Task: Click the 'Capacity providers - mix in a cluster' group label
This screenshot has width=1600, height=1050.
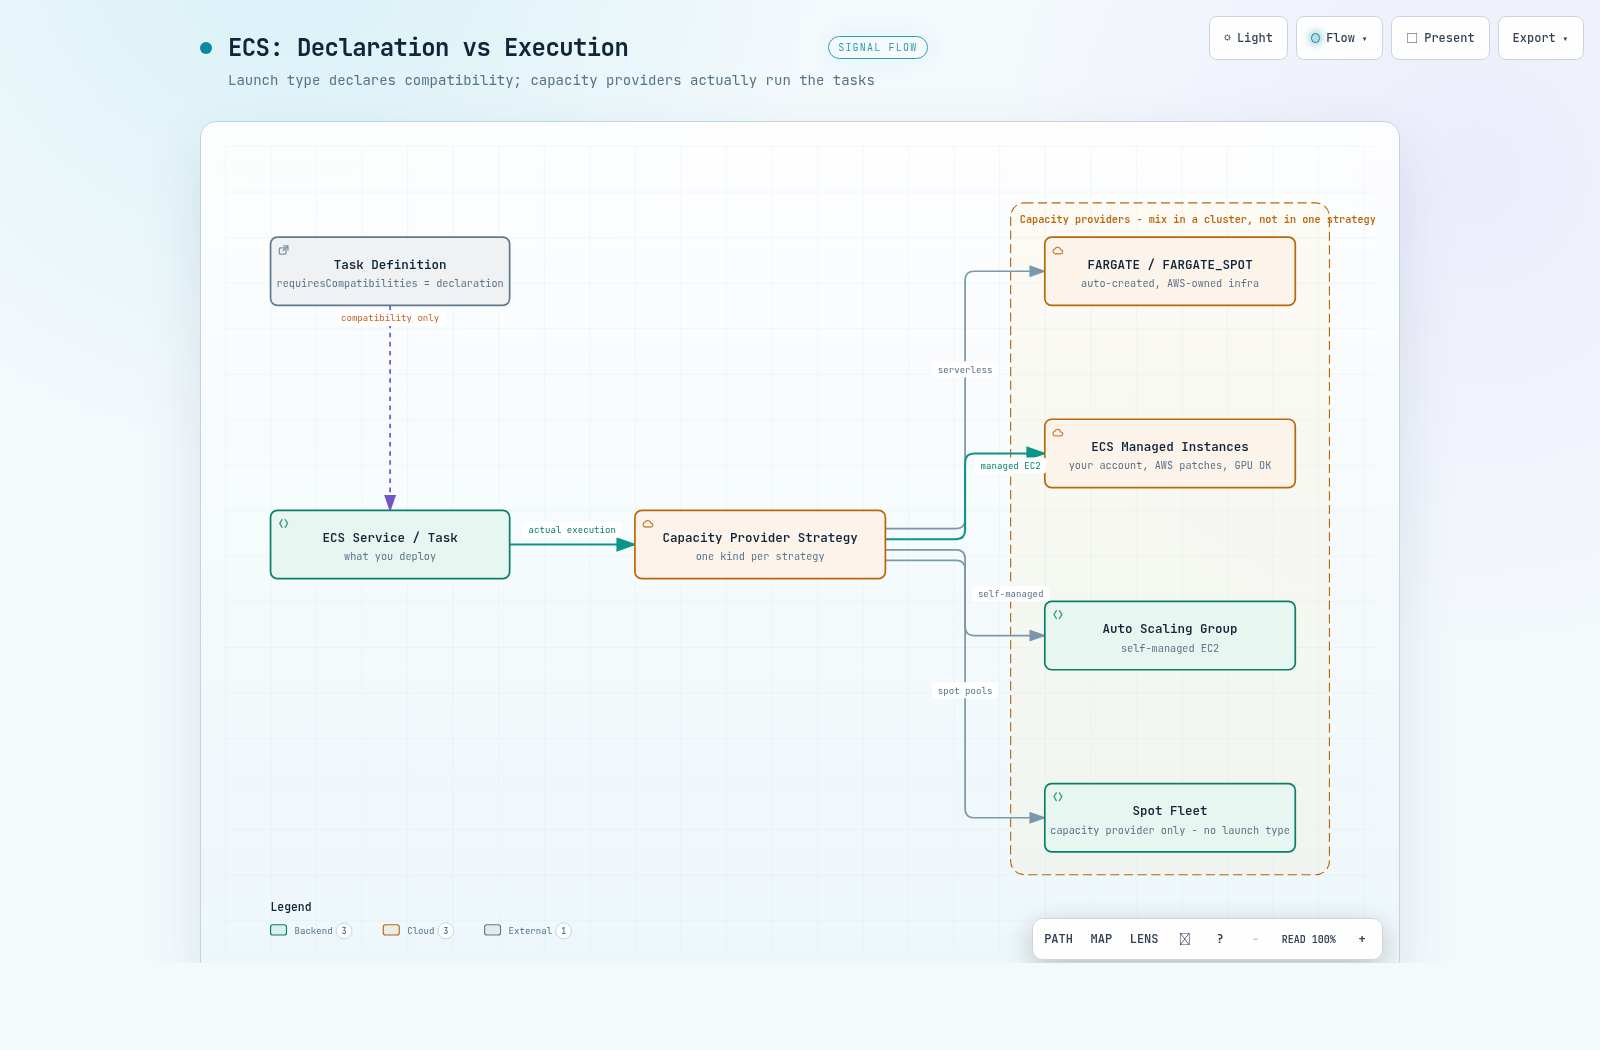Action: pyautogui.click(x=1197, y=220)
